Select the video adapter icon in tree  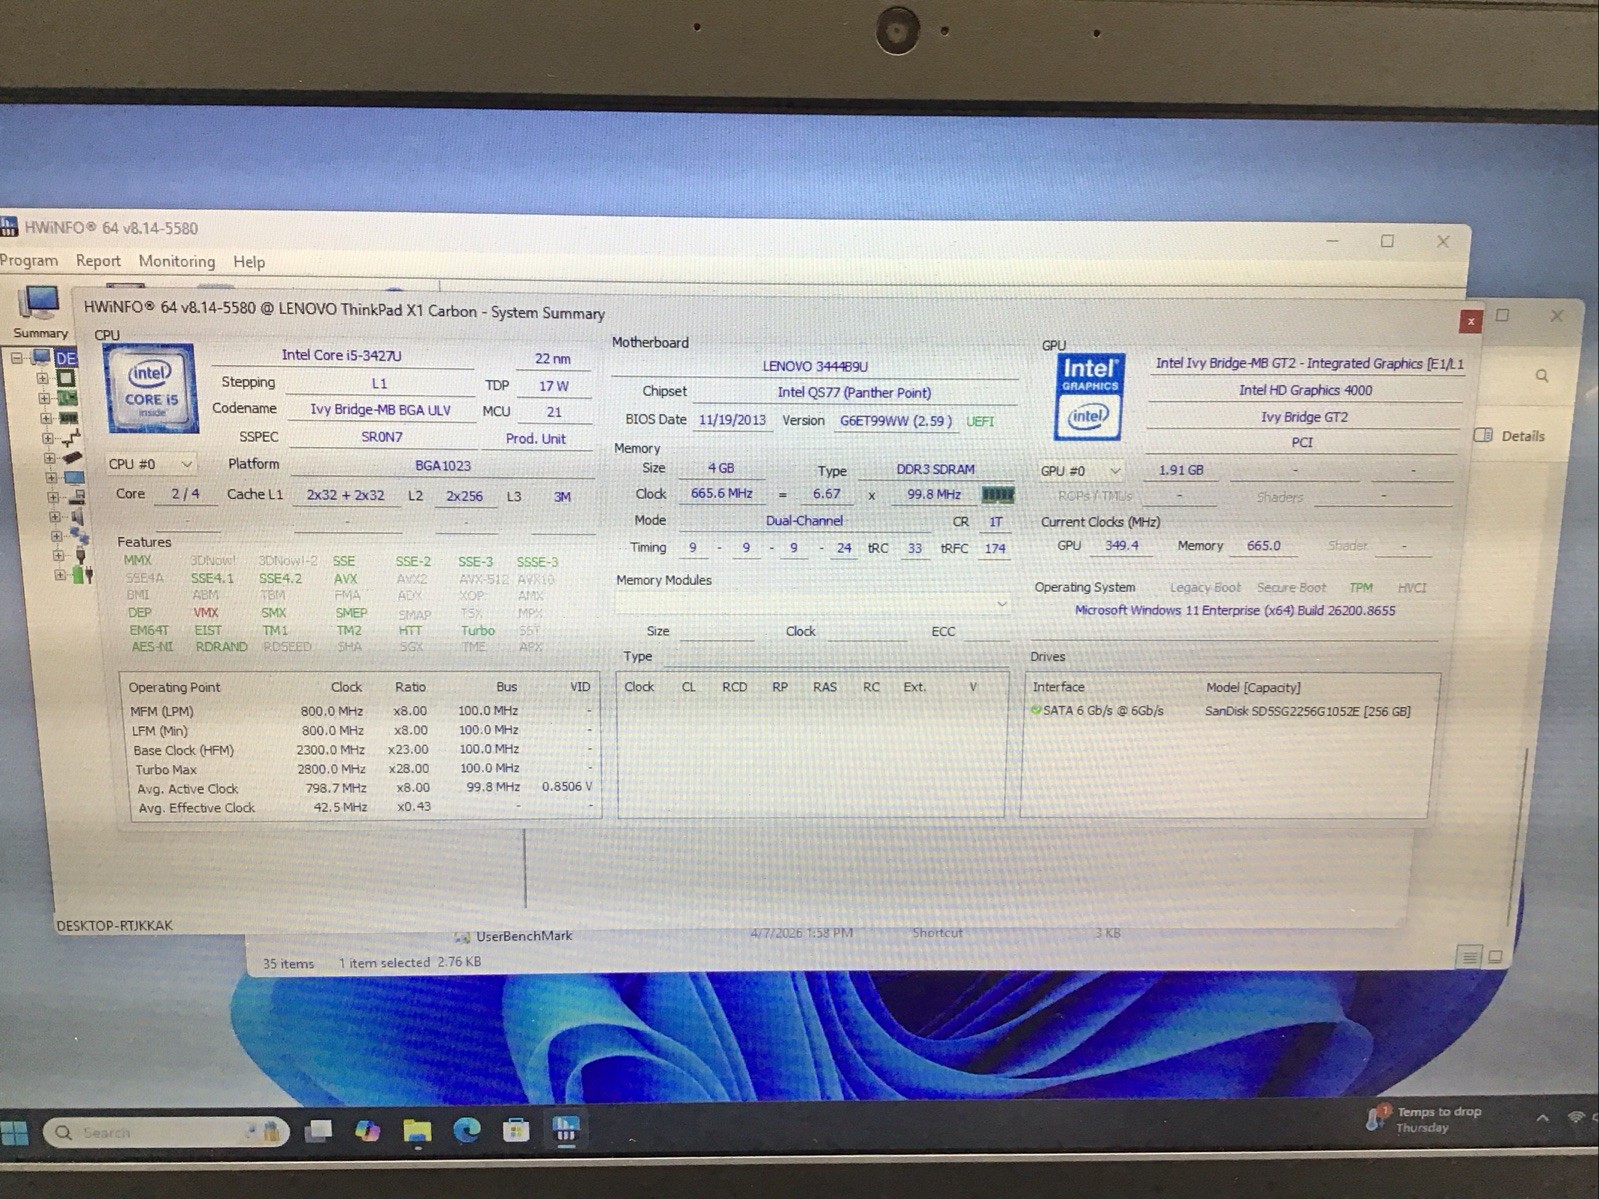pos(74,477)
